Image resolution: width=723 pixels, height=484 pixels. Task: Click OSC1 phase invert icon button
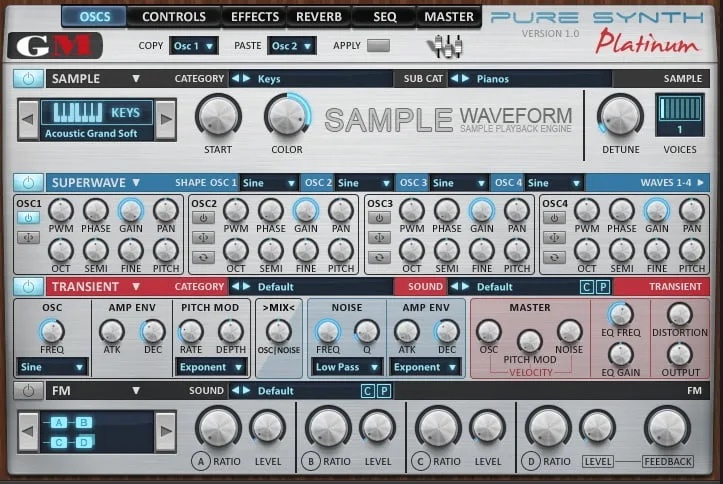pos(28,237)
